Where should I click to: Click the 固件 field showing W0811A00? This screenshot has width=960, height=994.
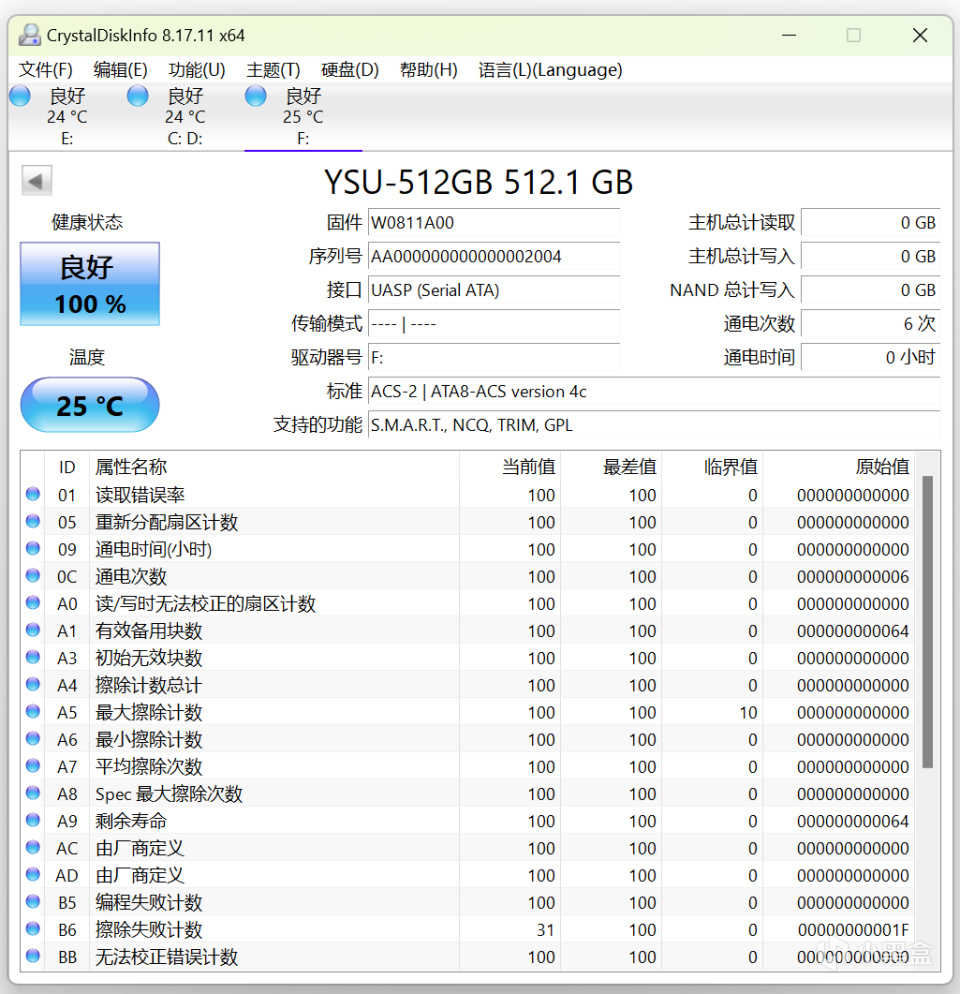(494, 223)
